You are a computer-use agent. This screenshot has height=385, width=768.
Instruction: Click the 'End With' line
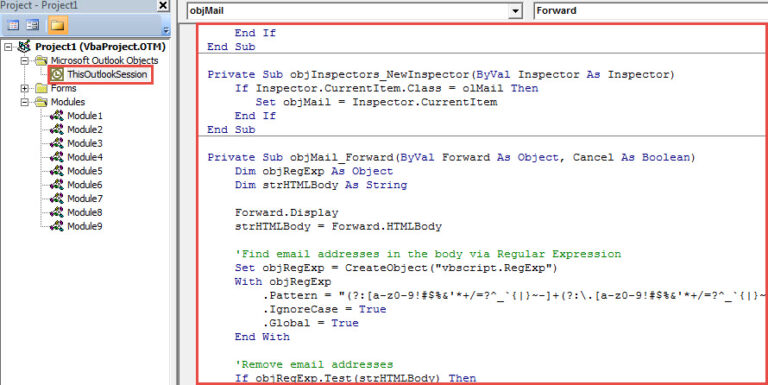pyautogui.click(x=262, y=337)
